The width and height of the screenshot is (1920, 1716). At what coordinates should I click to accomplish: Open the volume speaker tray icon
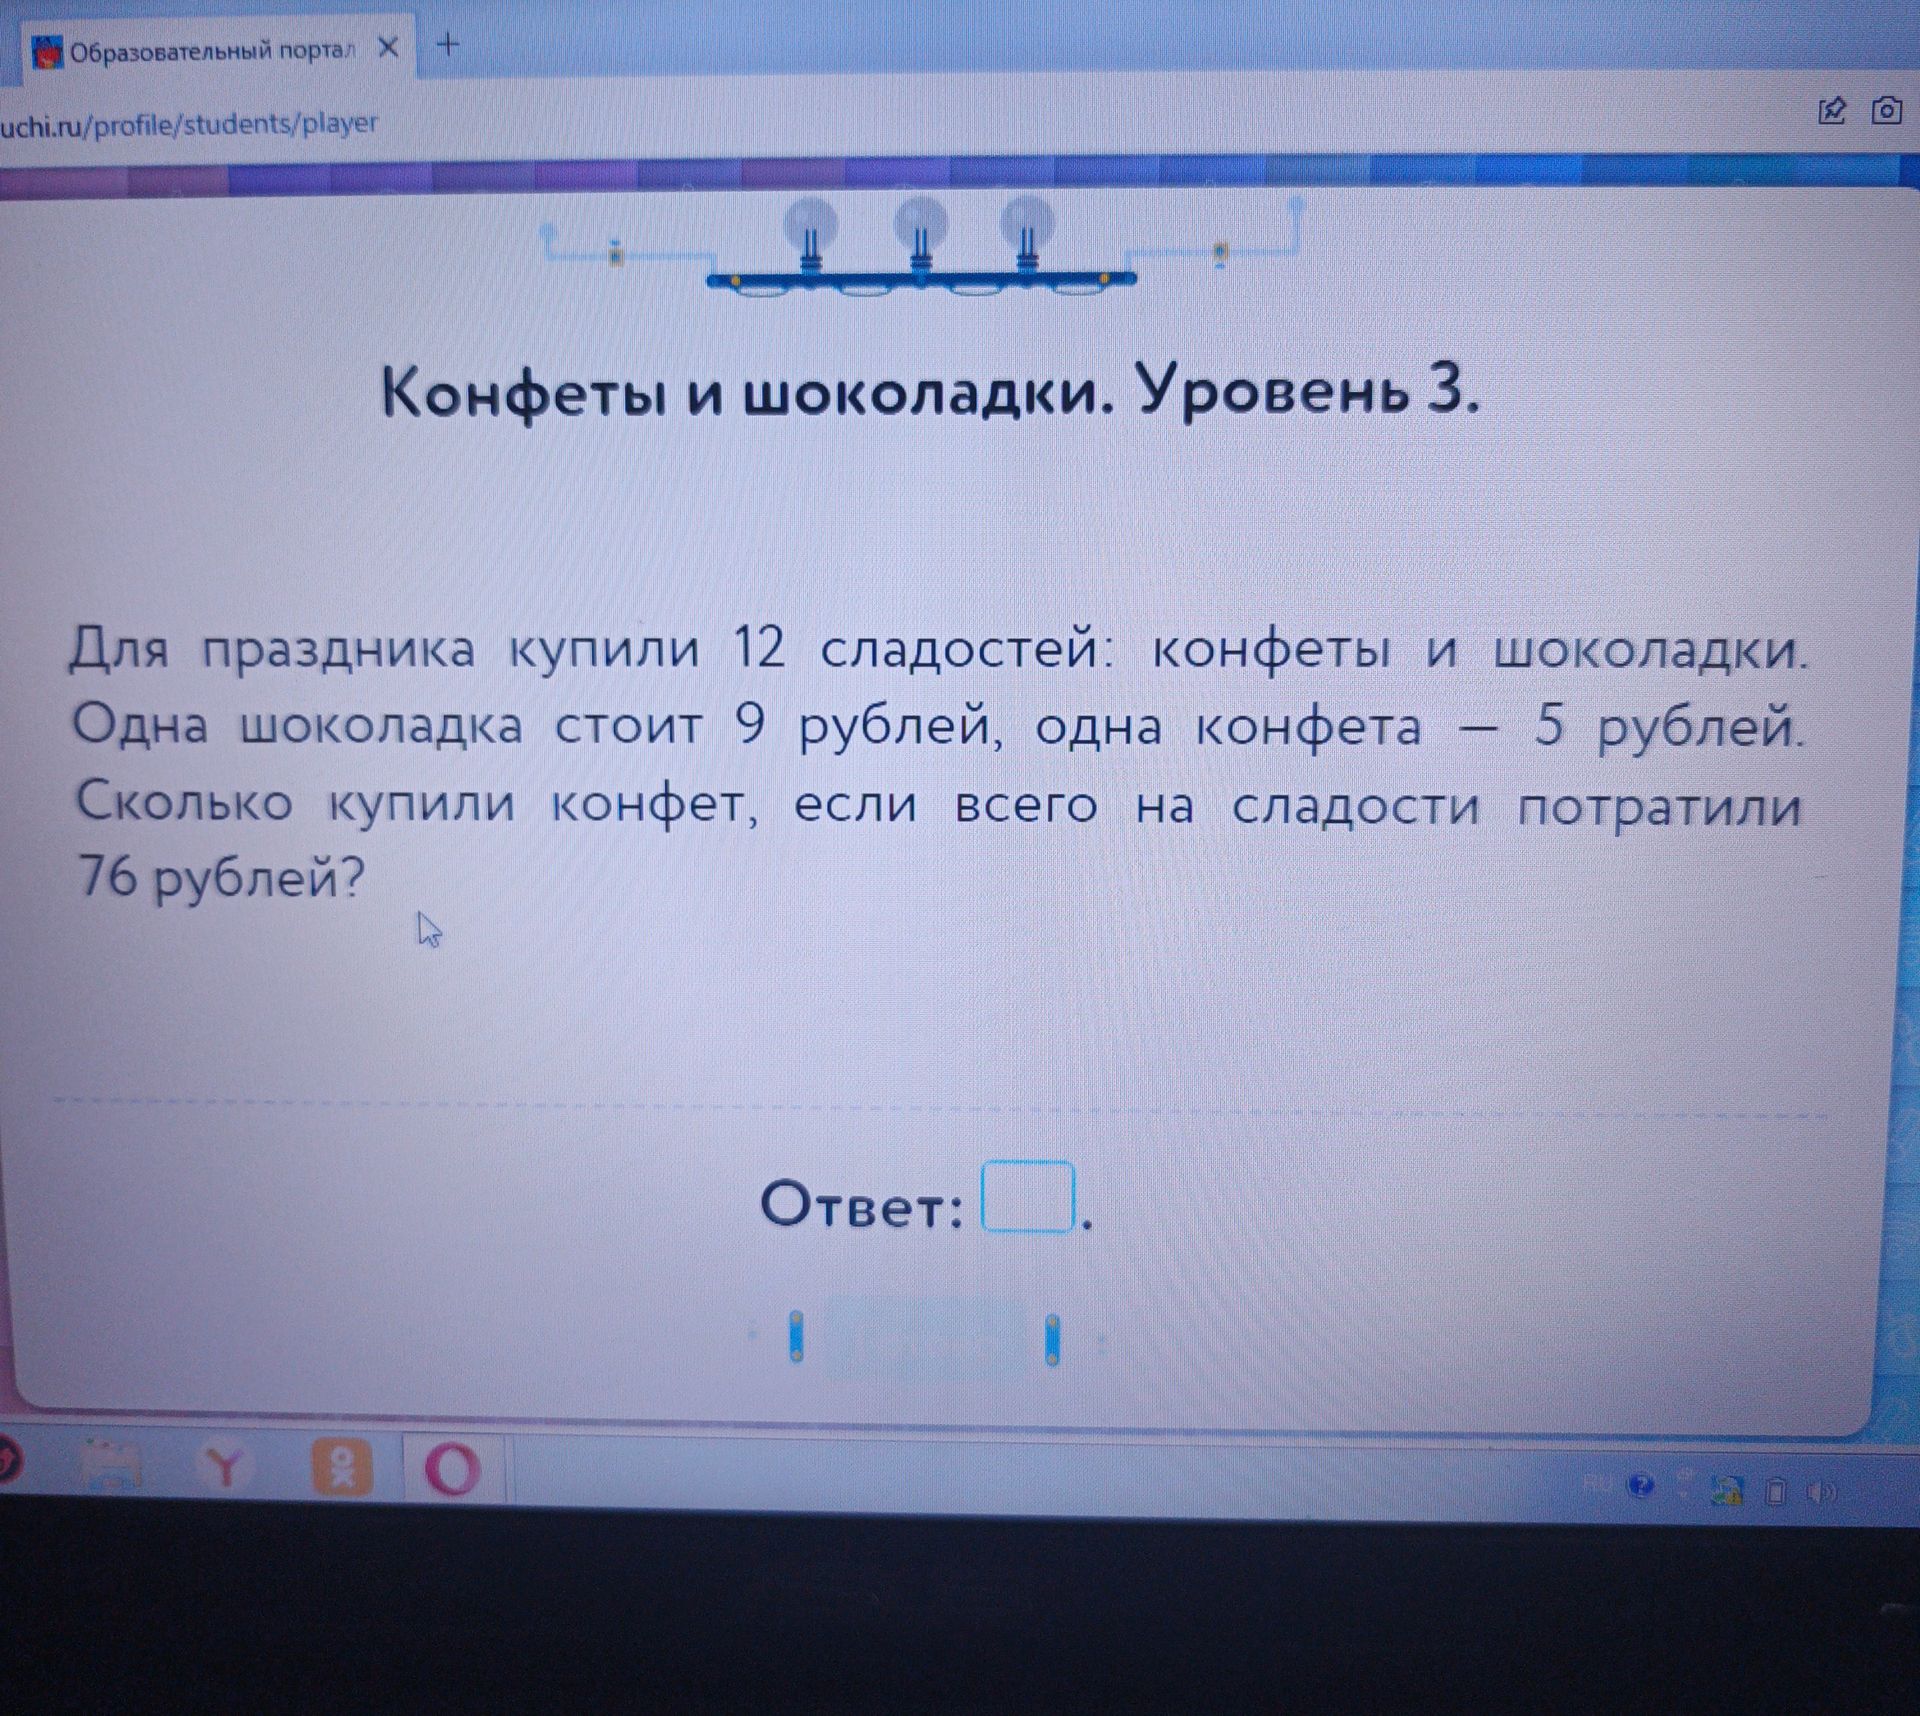coord(1822,1492)
